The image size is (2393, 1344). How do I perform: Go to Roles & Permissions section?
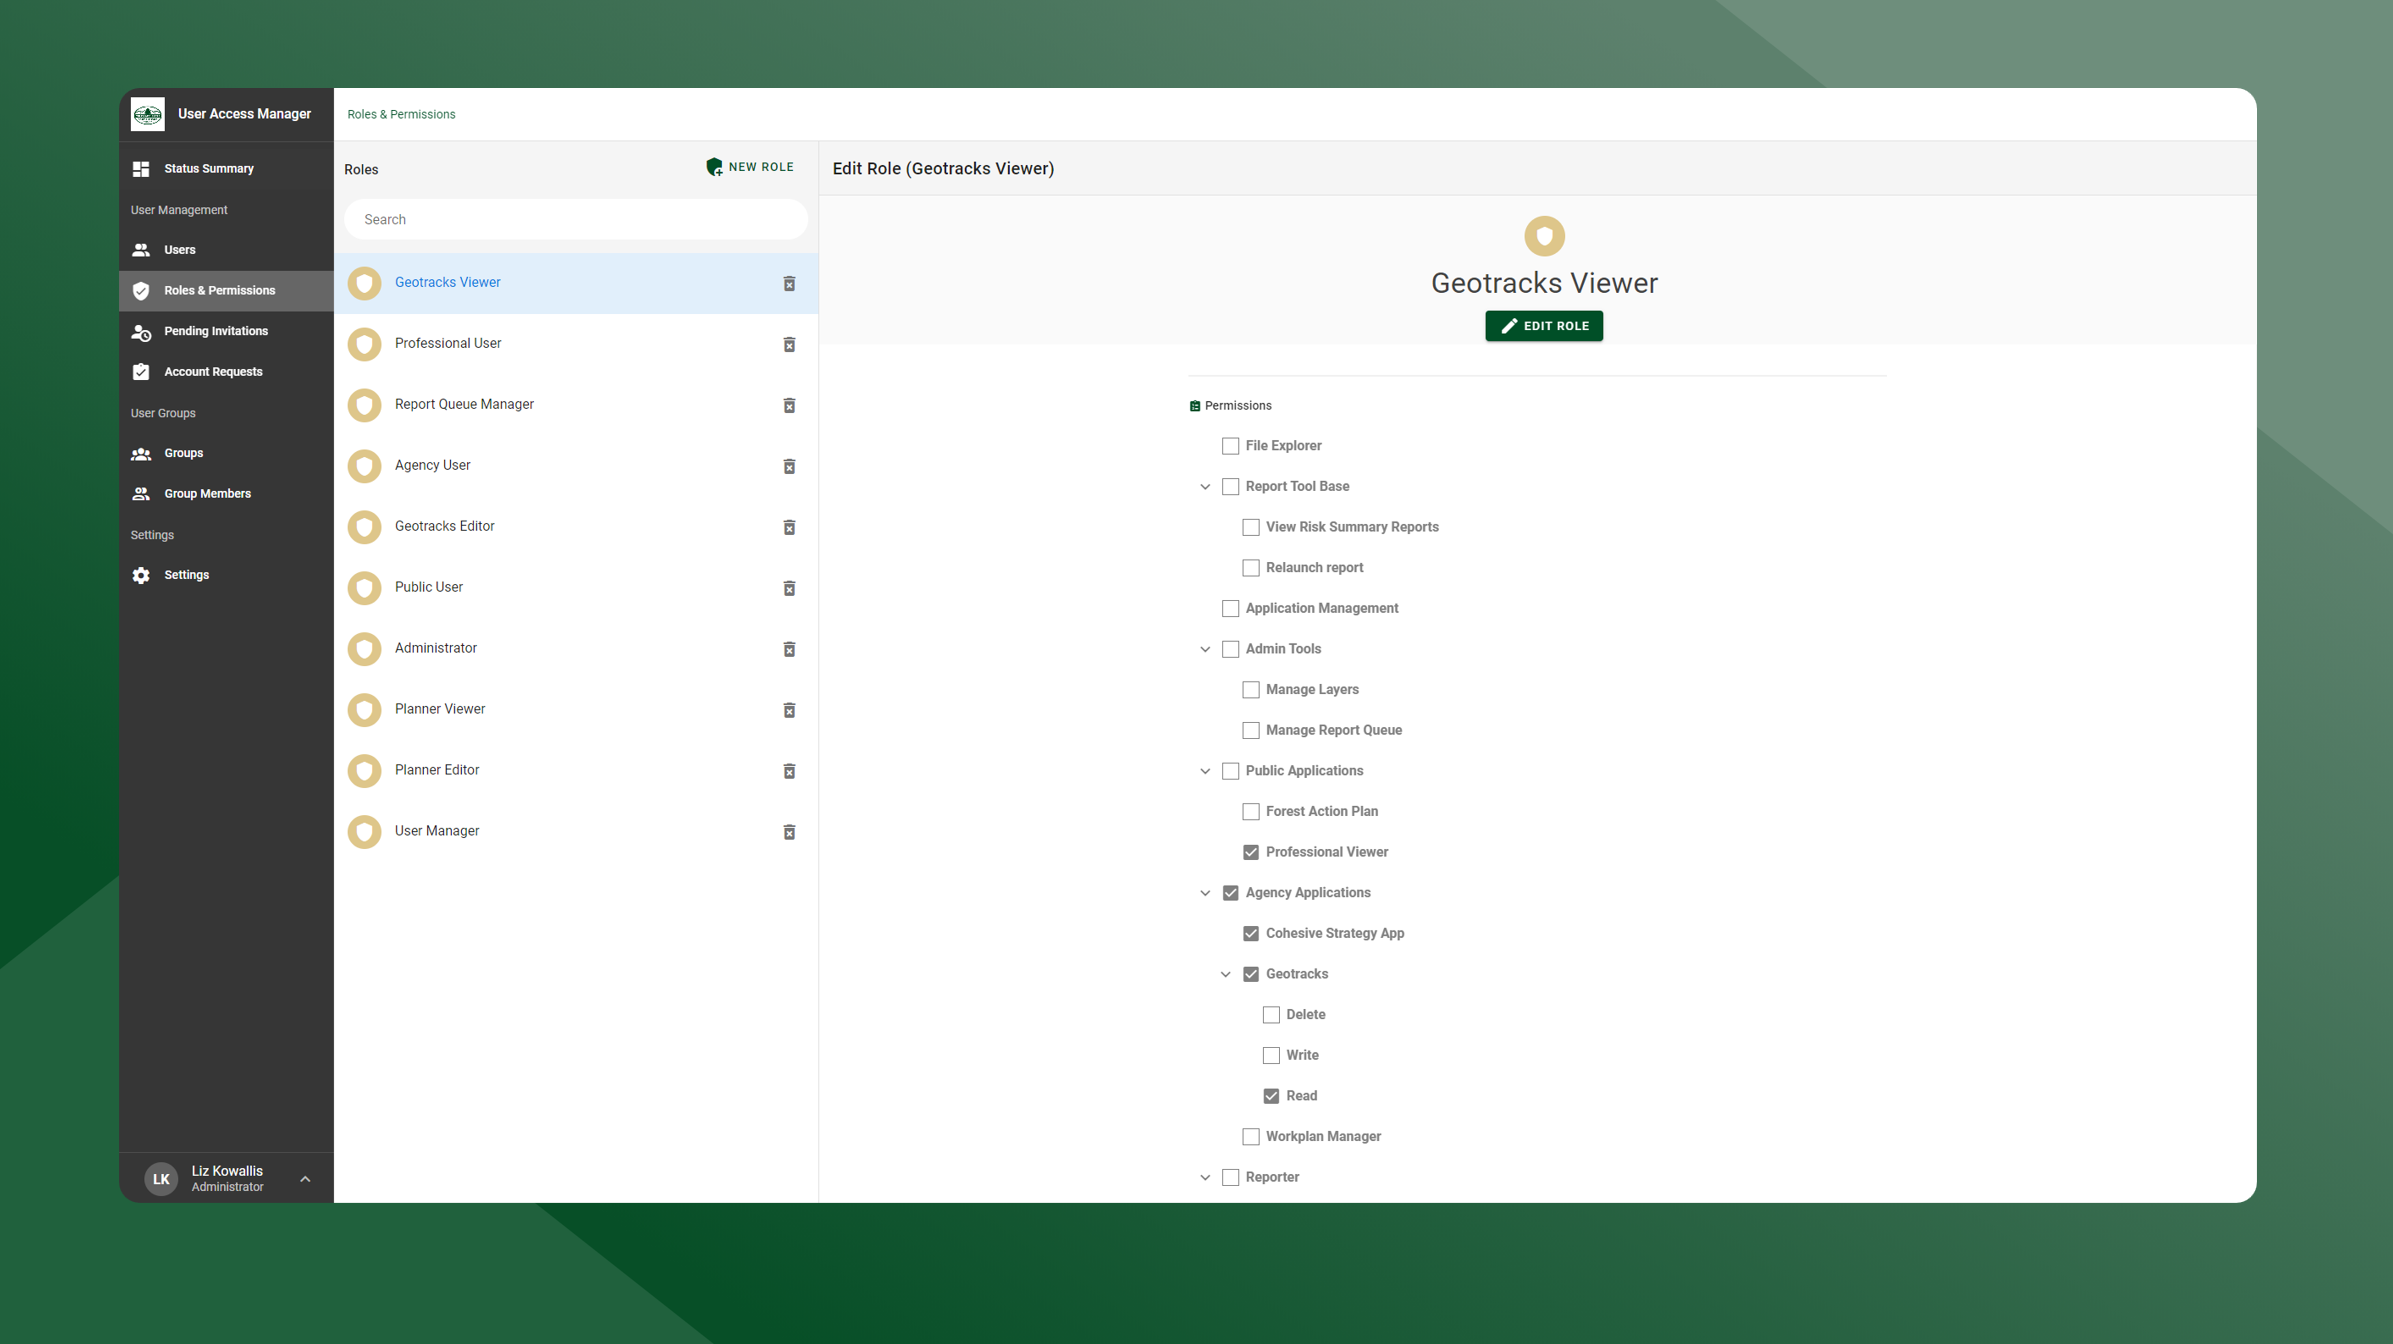pos(226,291)
